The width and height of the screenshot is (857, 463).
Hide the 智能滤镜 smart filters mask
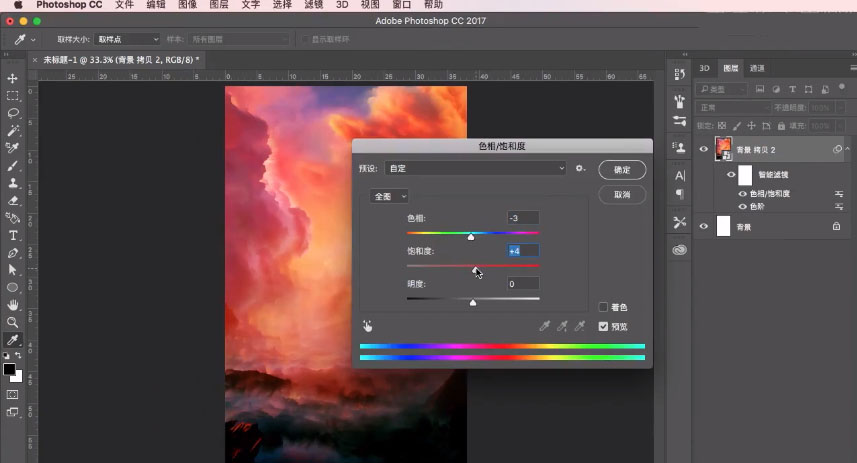coord(731,174)
